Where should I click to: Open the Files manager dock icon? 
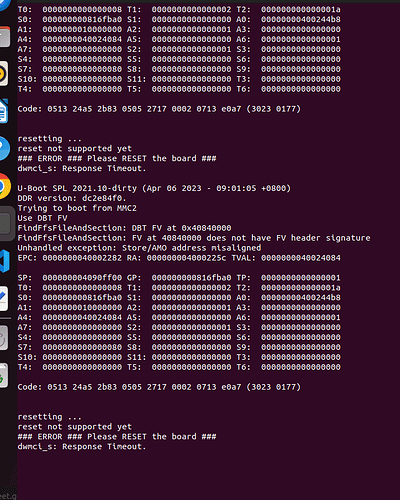point(5,36)
